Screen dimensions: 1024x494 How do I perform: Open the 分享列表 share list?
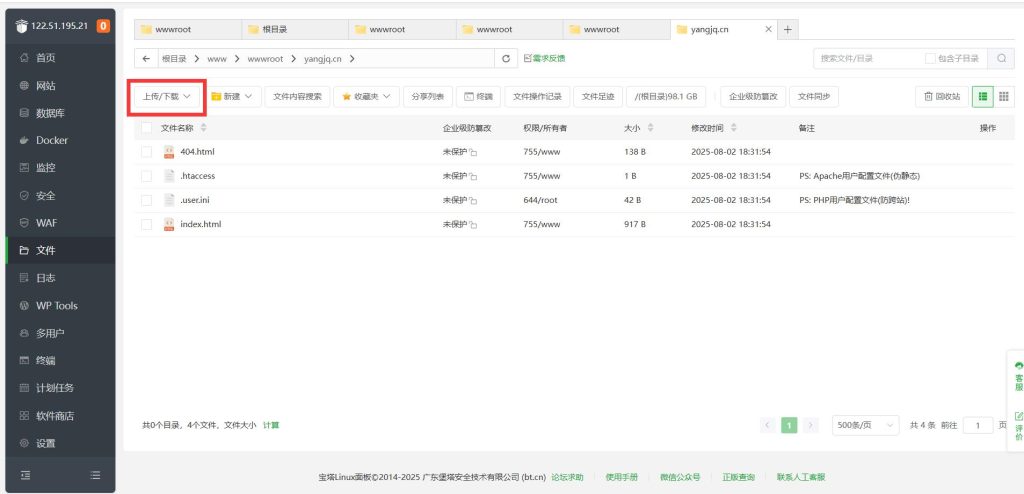[428, 97]
